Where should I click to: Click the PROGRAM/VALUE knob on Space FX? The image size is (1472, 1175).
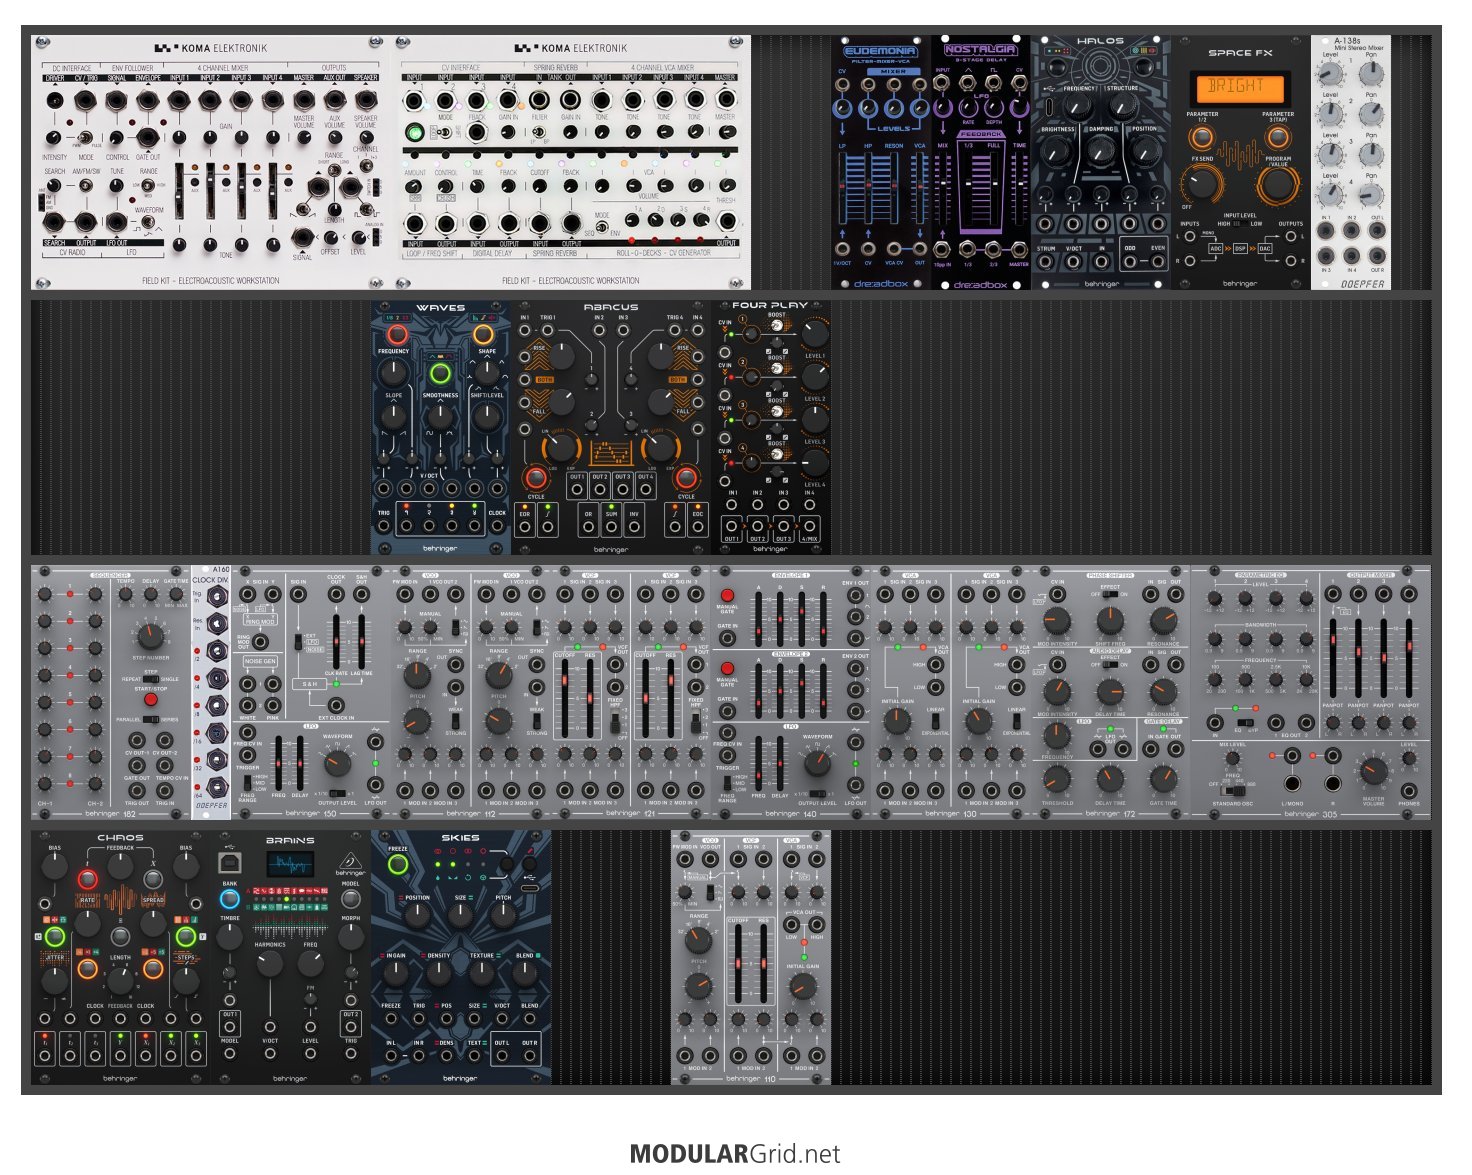[x=1278, y=184]
